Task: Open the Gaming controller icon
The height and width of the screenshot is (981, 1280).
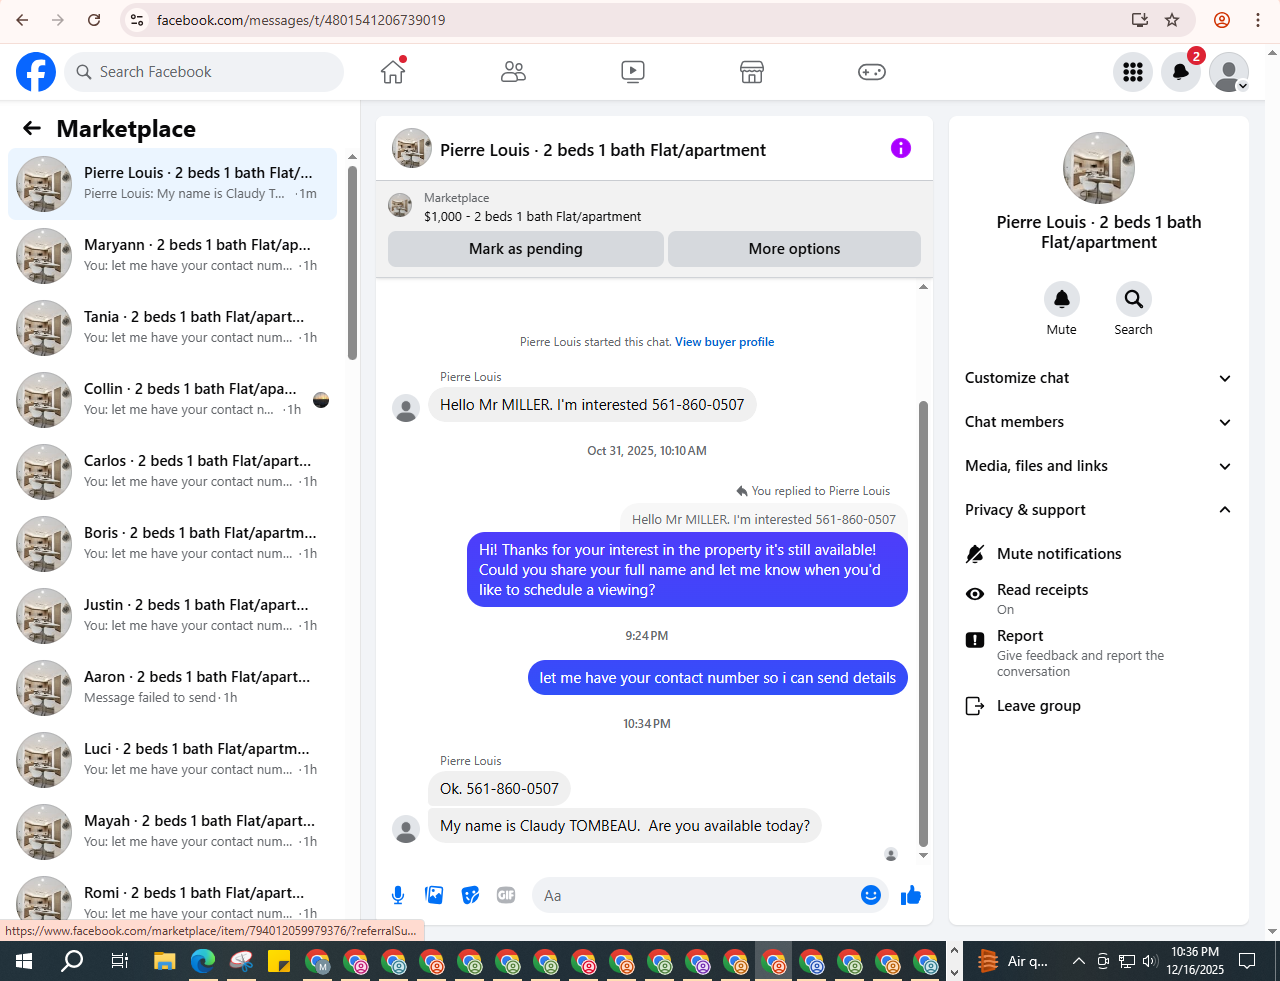Action: click(872, 72)
